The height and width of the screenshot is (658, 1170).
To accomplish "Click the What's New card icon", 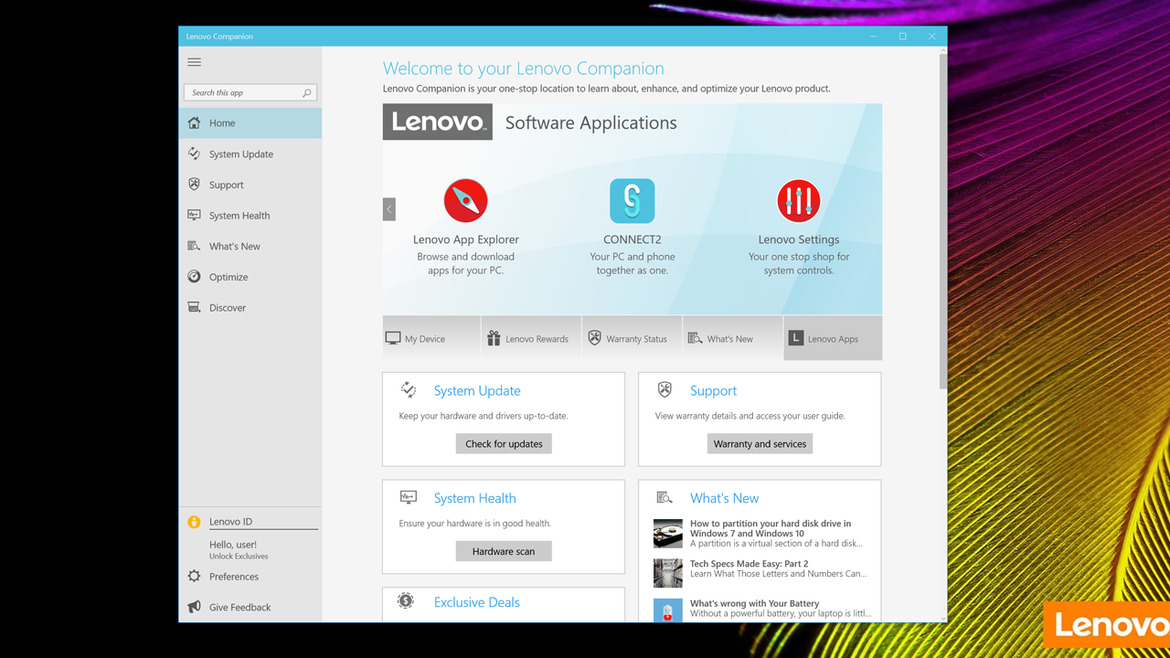I will 664,497.
